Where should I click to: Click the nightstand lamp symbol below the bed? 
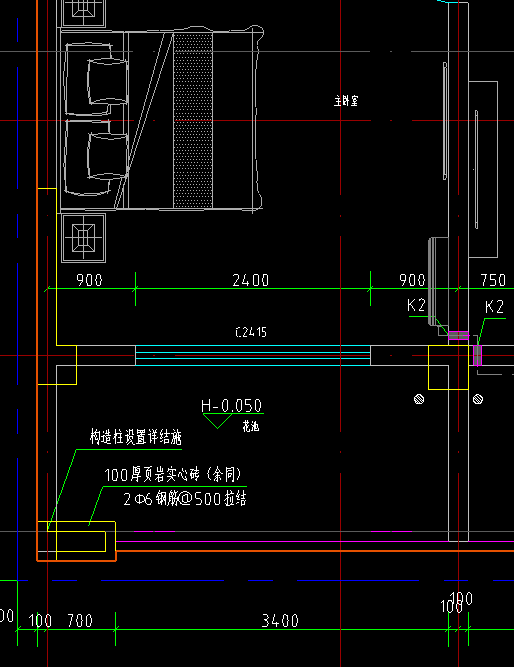(83, 238)
